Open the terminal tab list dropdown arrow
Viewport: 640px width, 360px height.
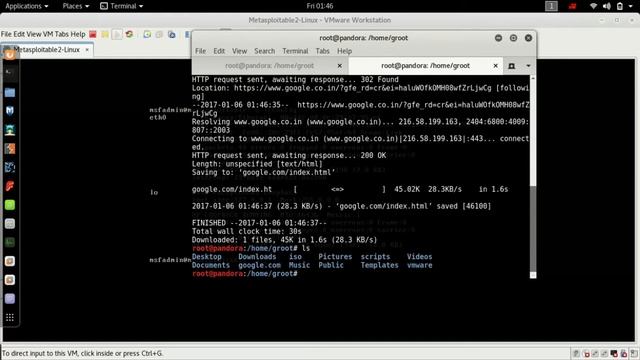tap(528, 66)
